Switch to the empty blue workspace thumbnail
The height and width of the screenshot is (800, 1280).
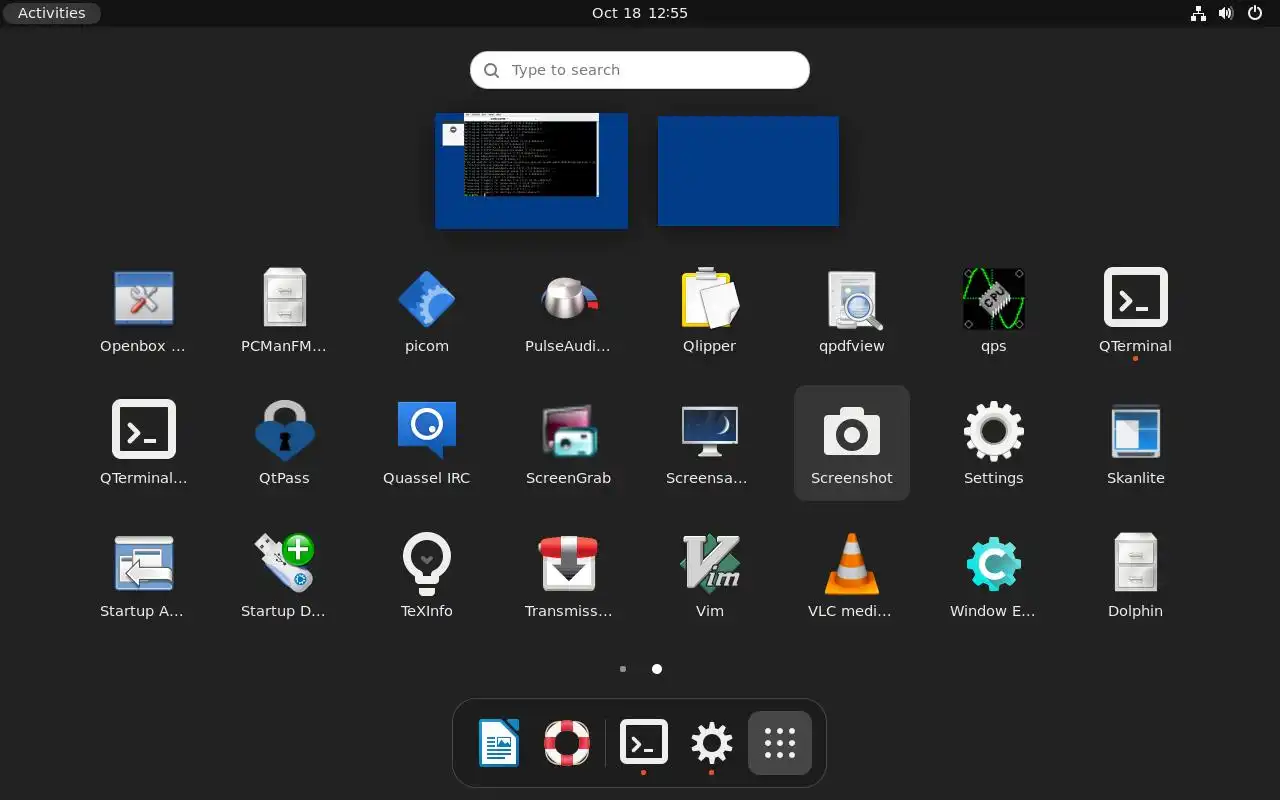click(x=748, y=170)
